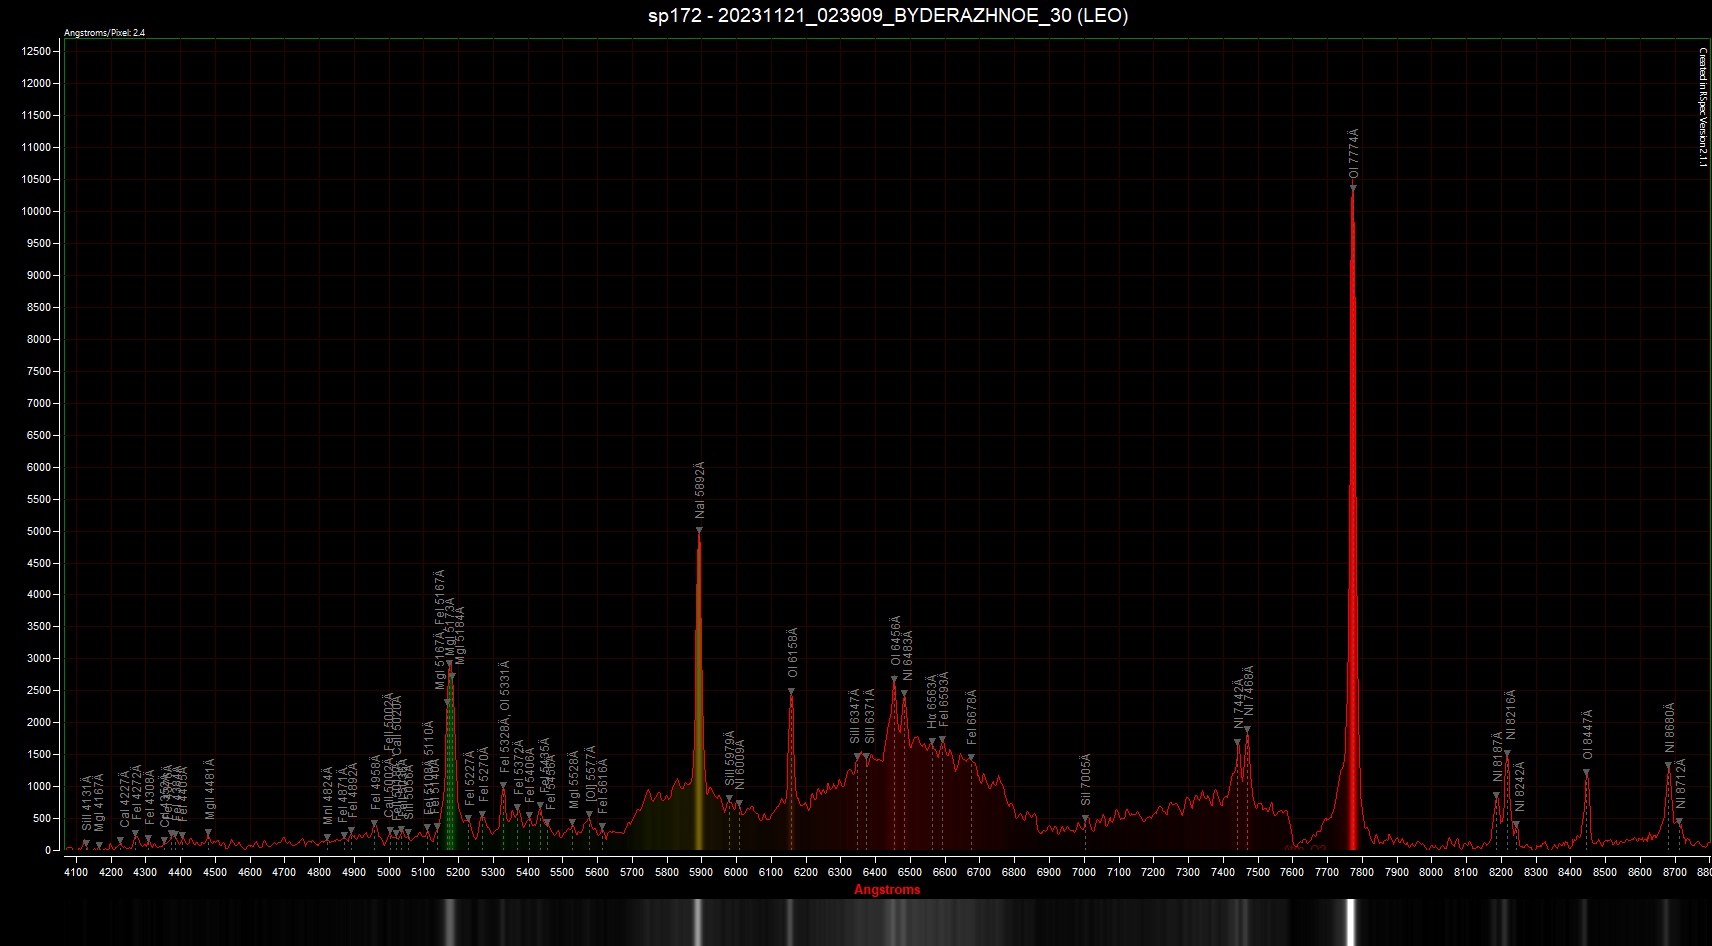Click the red Angstroms x-axis label
The width and height of the screenshot is (1712, 946).
tap(887, 889)
